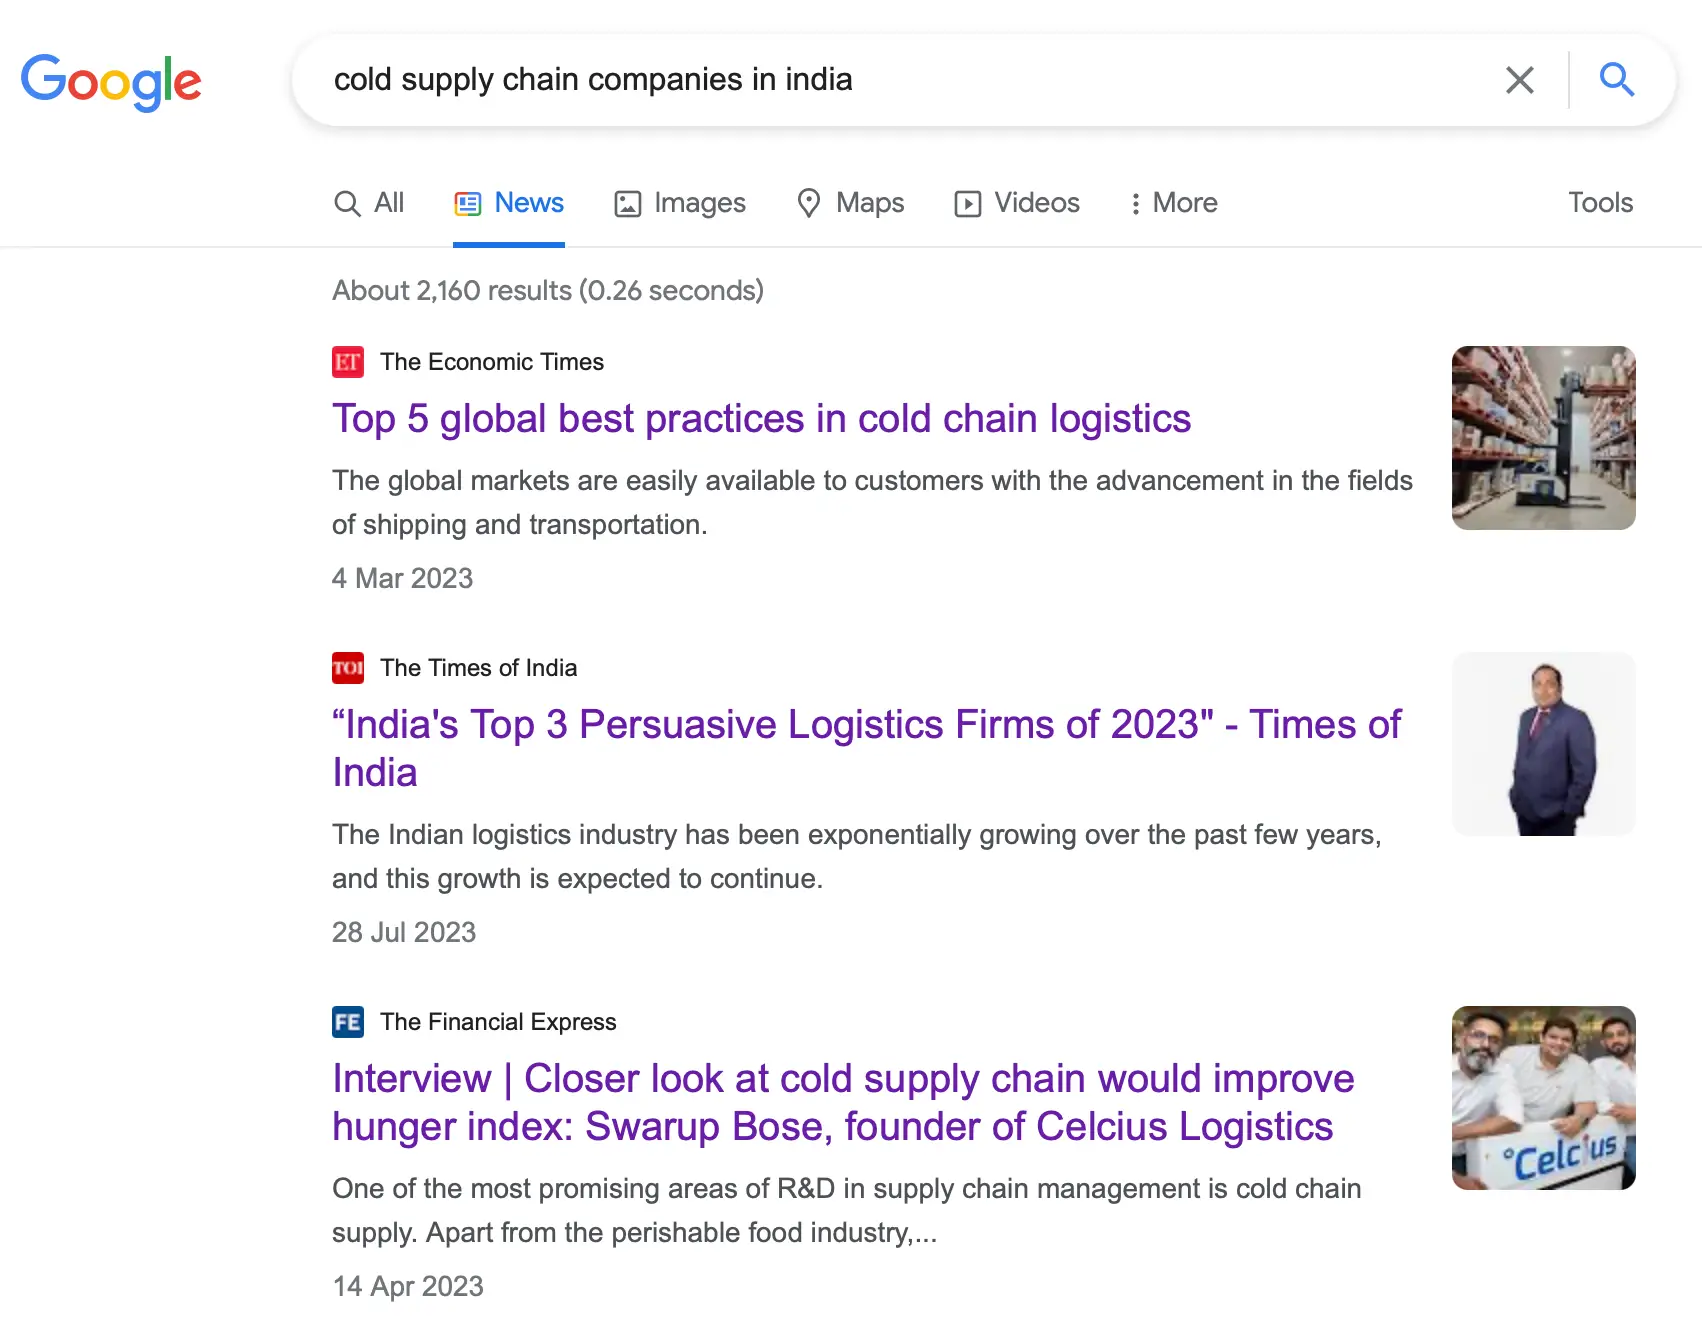This screenshot has height=1330, width=1702.
Task: Click the blue magnifying glass search icon
Action: tap(1616, 79)
